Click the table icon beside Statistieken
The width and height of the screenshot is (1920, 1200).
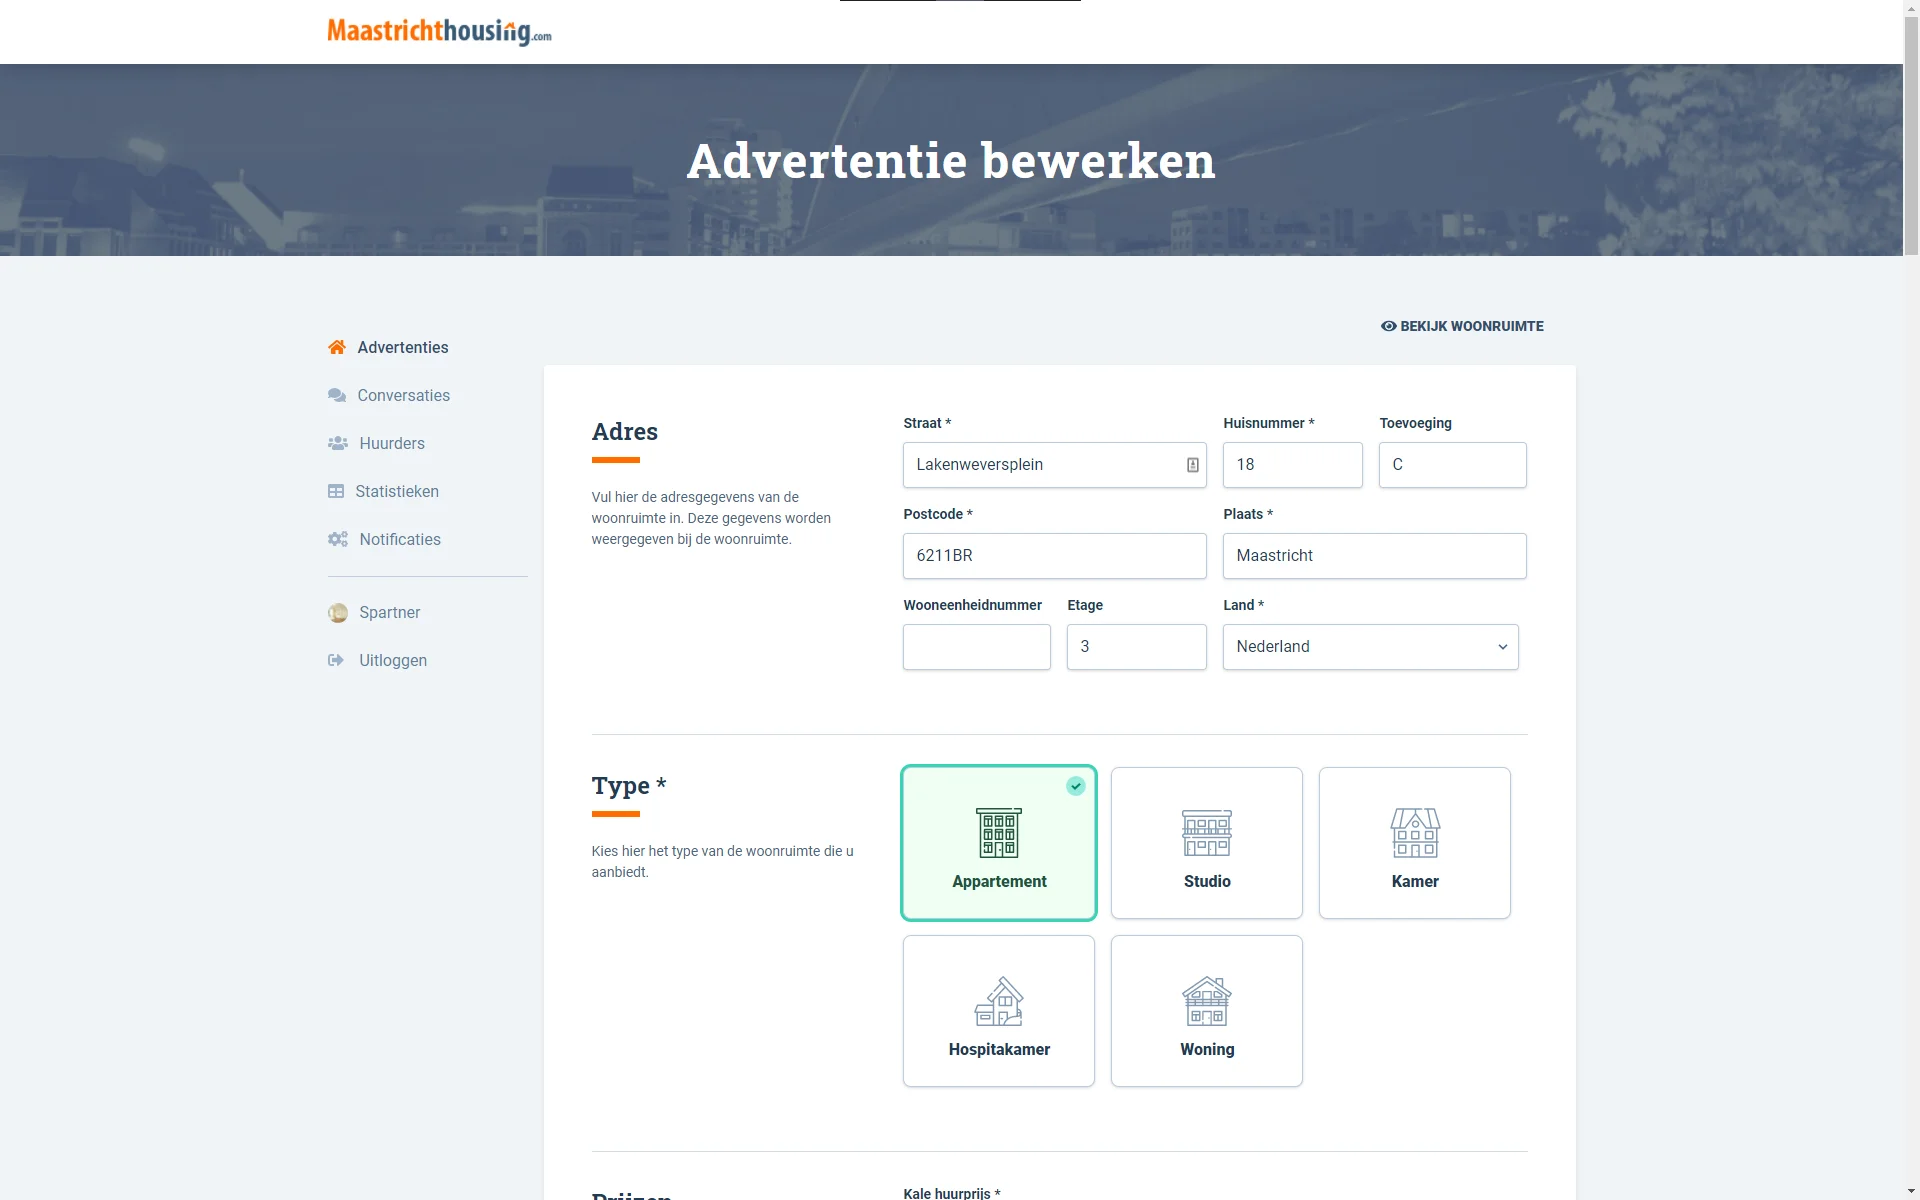point(336,491)
